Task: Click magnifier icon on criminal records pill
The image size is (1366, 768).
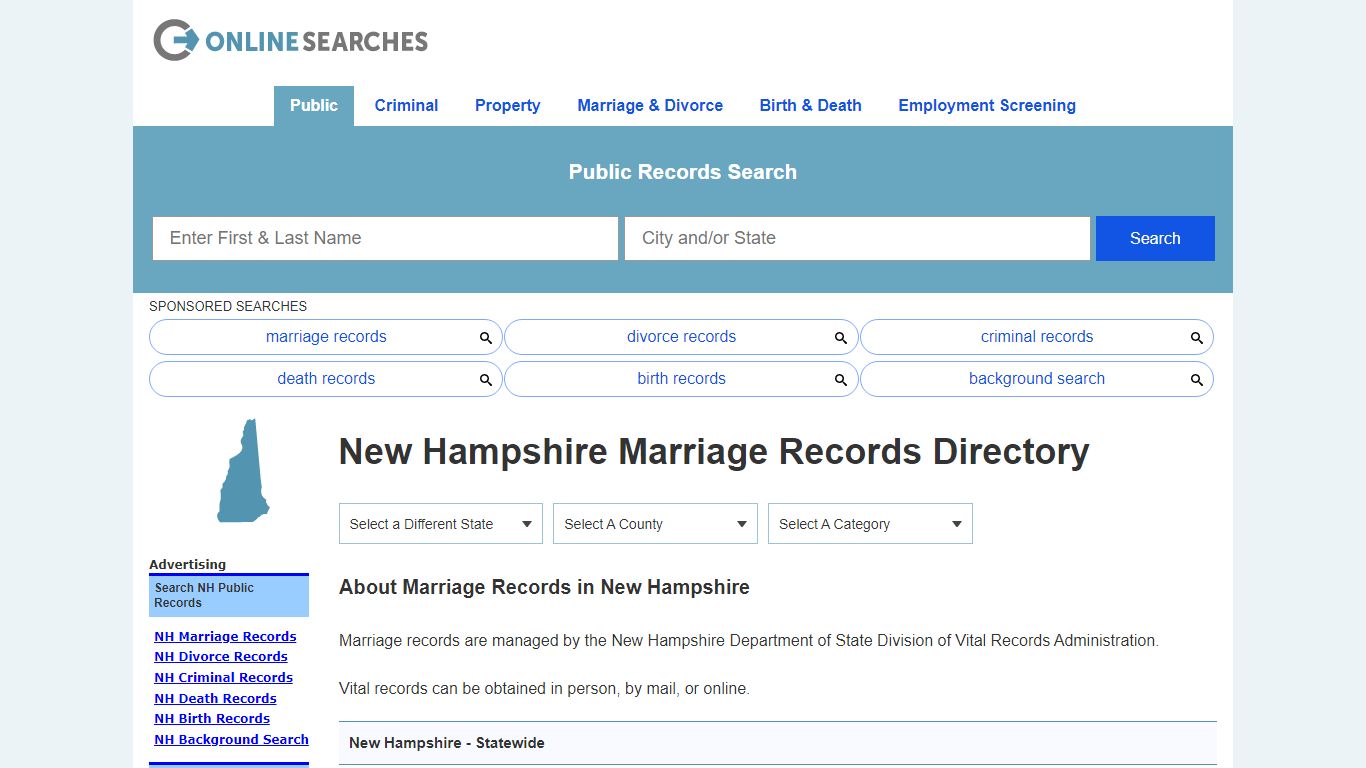Action: [x=1197, y=338]
